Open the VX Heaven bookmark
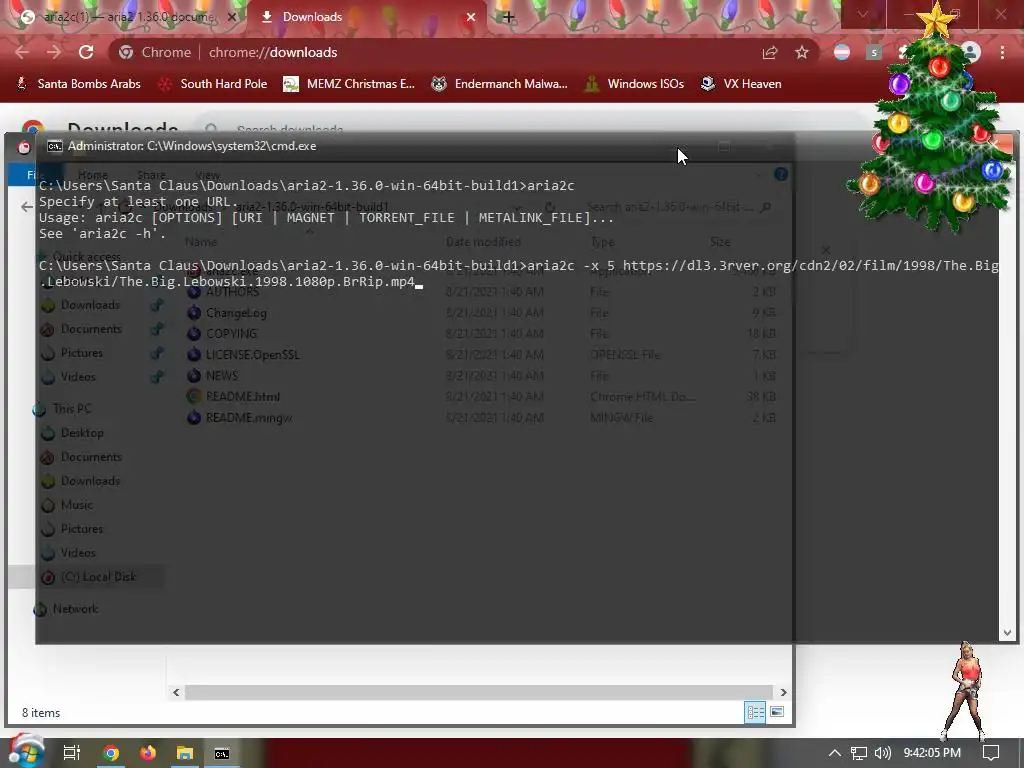Viewport: 1024px width, 768px height. pyautogui.click(x=741, y=84)
